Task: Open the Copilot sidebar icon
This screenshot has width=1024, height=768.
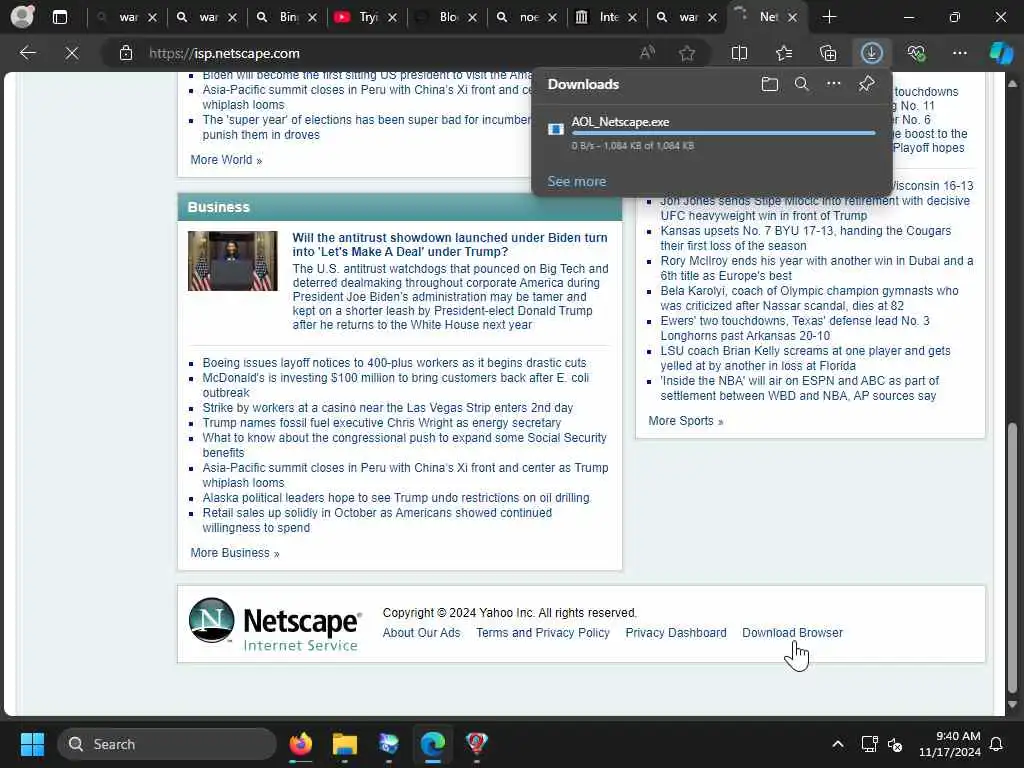Action: point(1001,53)
